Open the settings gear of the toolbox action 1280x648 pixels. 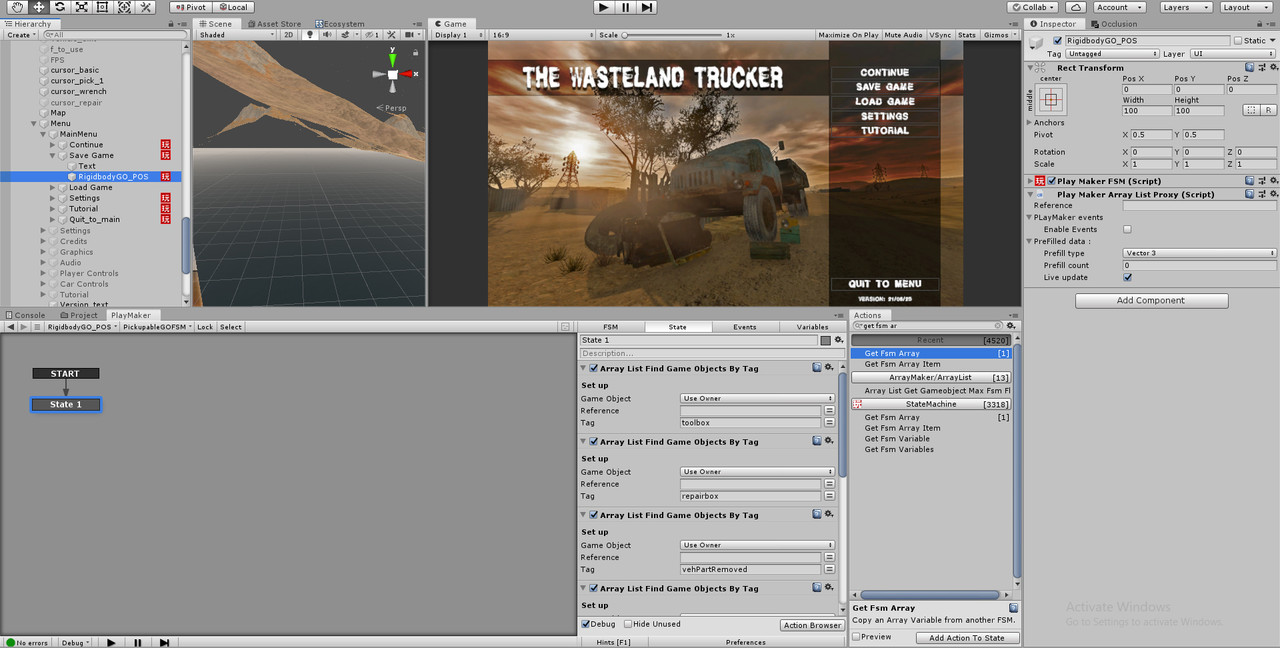pyautogui.click(x=829, y=368)
